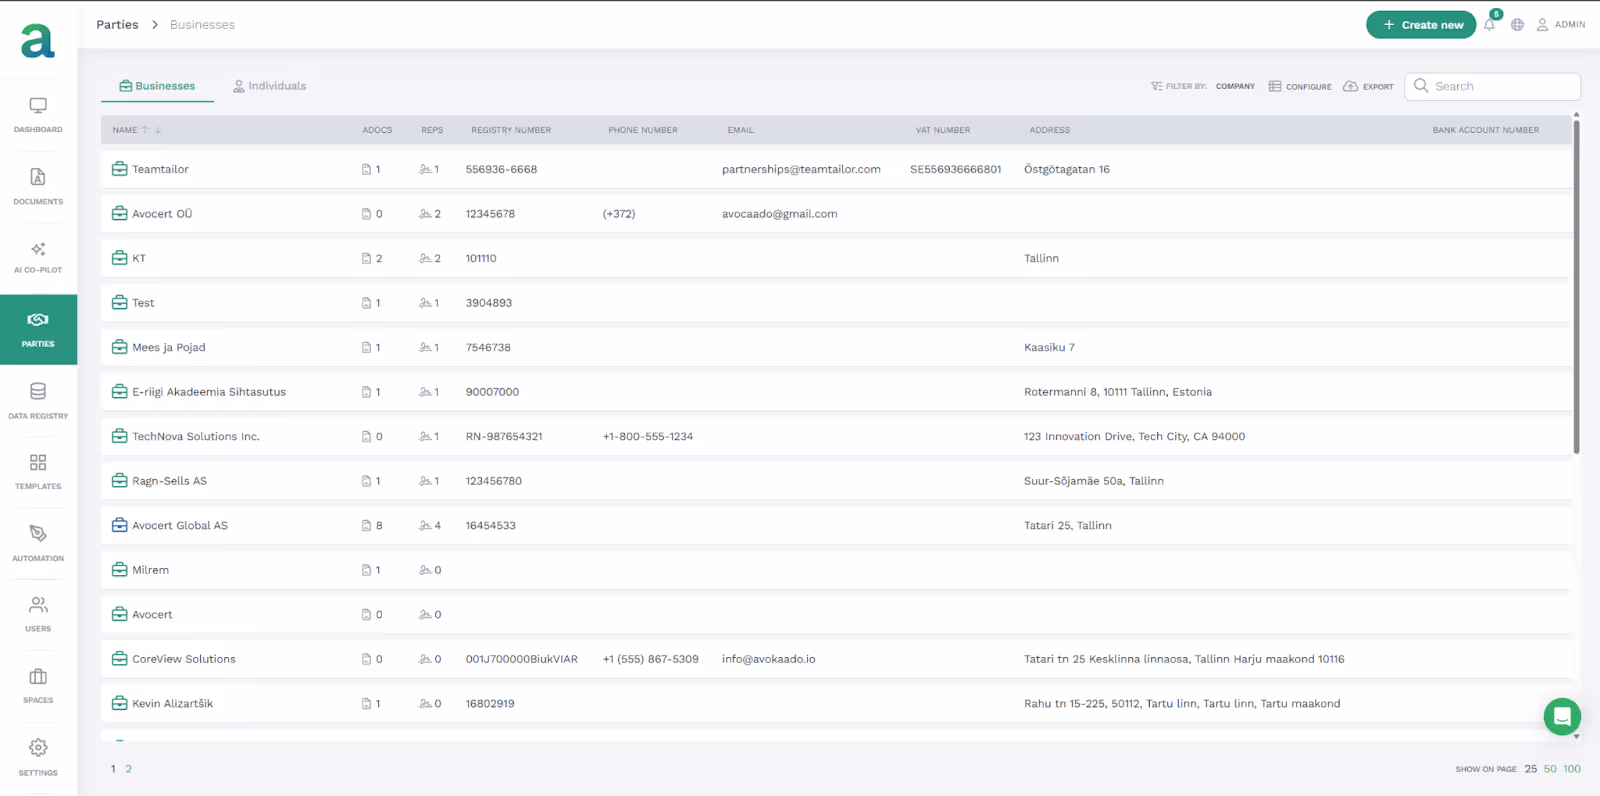
Task: Click the Email column header
Action: tap(741, 130)
